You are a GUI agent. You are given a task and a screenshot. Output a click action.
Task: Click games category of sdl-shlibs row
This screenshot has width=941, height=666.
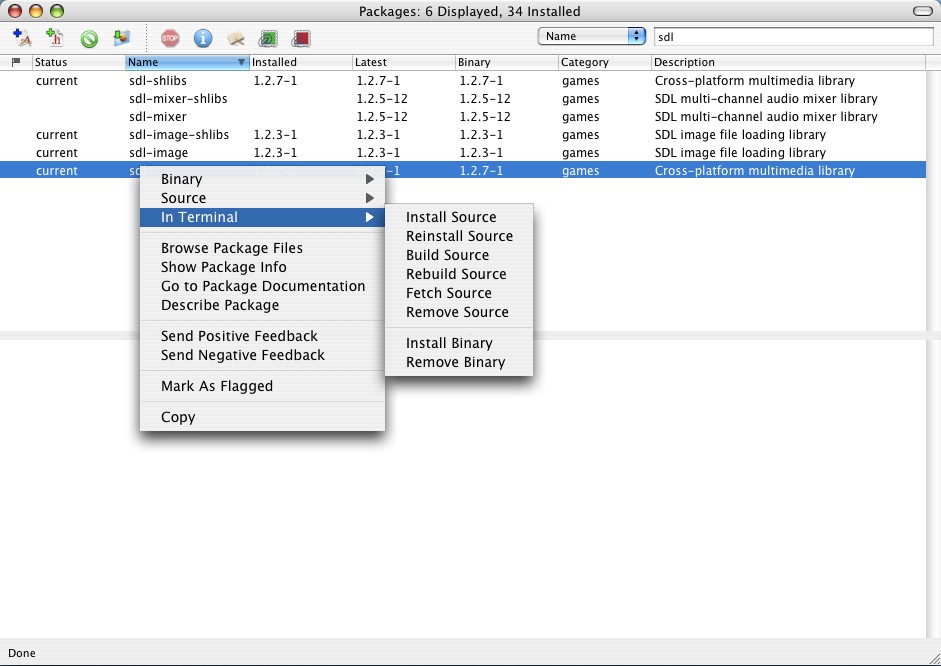click(580, 81)
